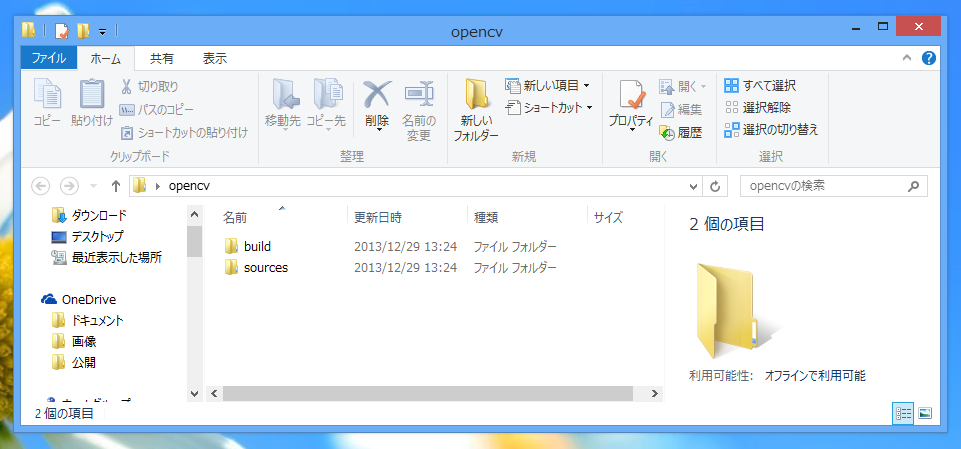The width and height of the screenshot is (961, 449).
Task: Click the horizontal scrollbar thumb
Action: (x=427, y=393)
